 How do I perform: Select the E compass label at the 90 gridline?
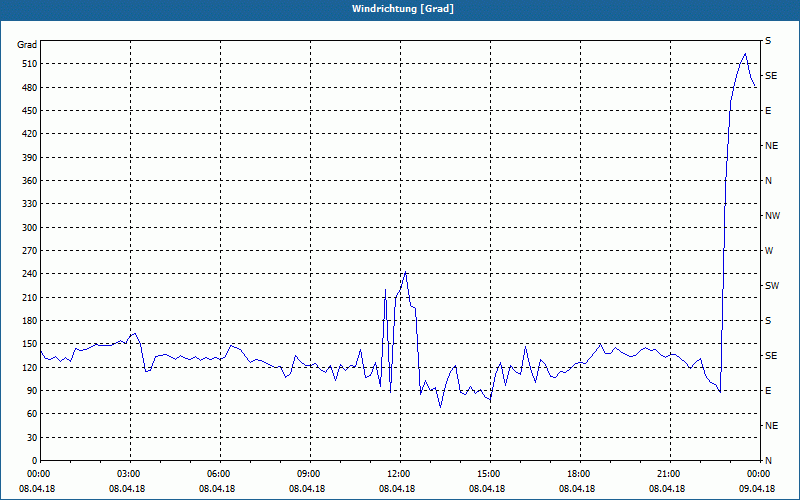coord(768,391)
